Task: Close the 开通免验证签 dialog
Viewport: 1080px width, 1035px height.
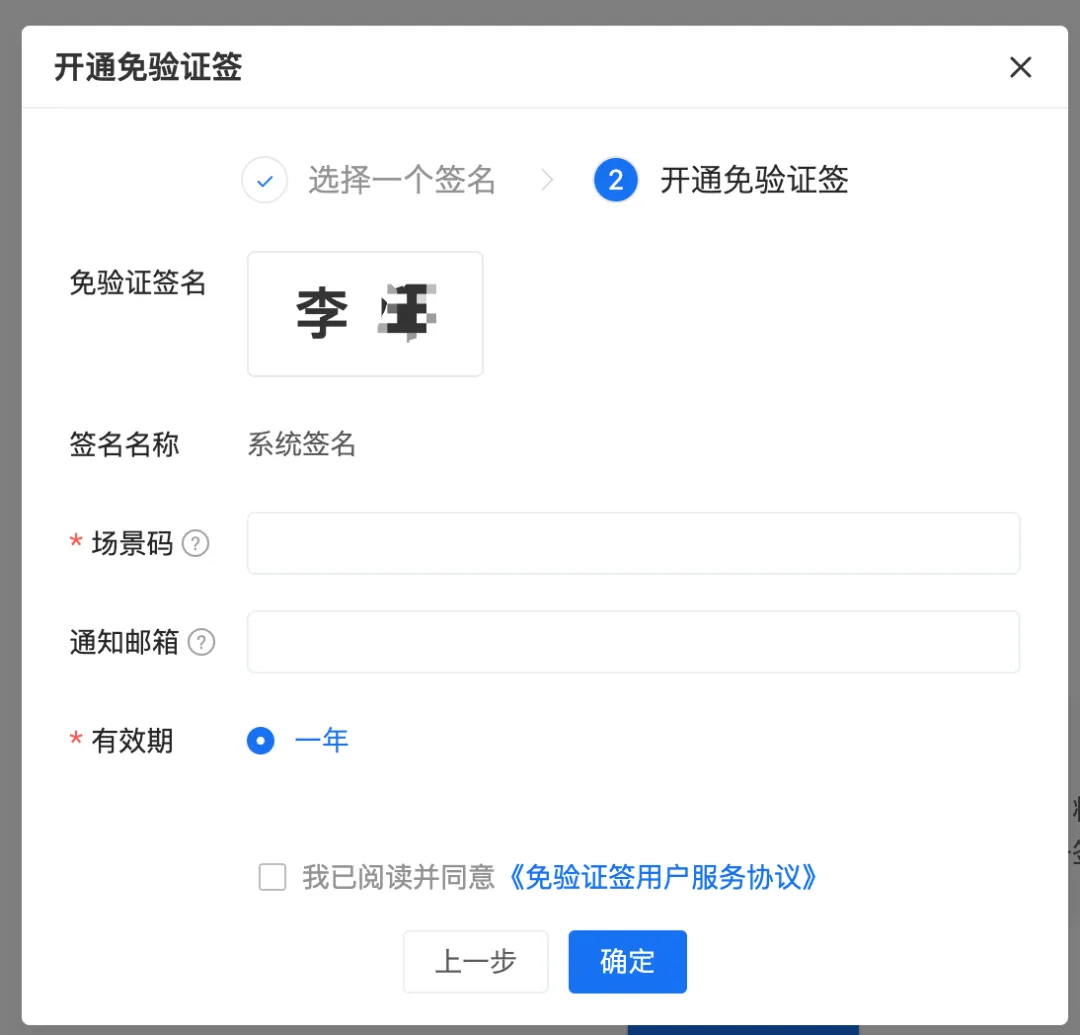Action: click(x=1020, y=68)
